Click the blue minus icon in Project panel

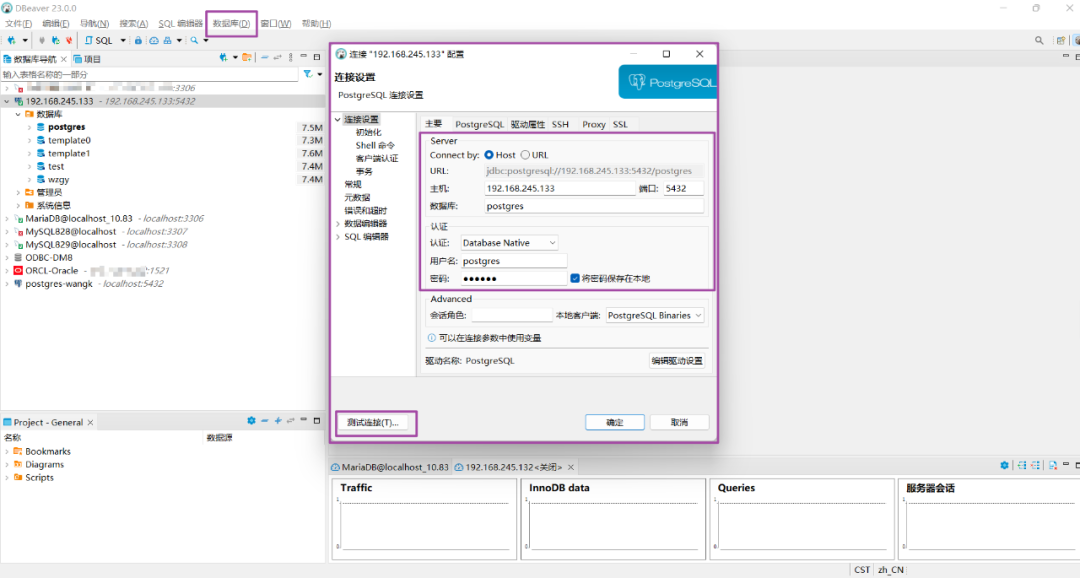click(x=264, y=420)
